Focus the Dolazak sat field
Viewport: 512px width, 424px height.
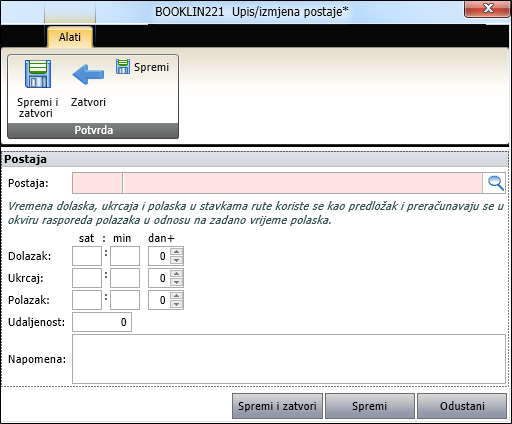point(87,256)
